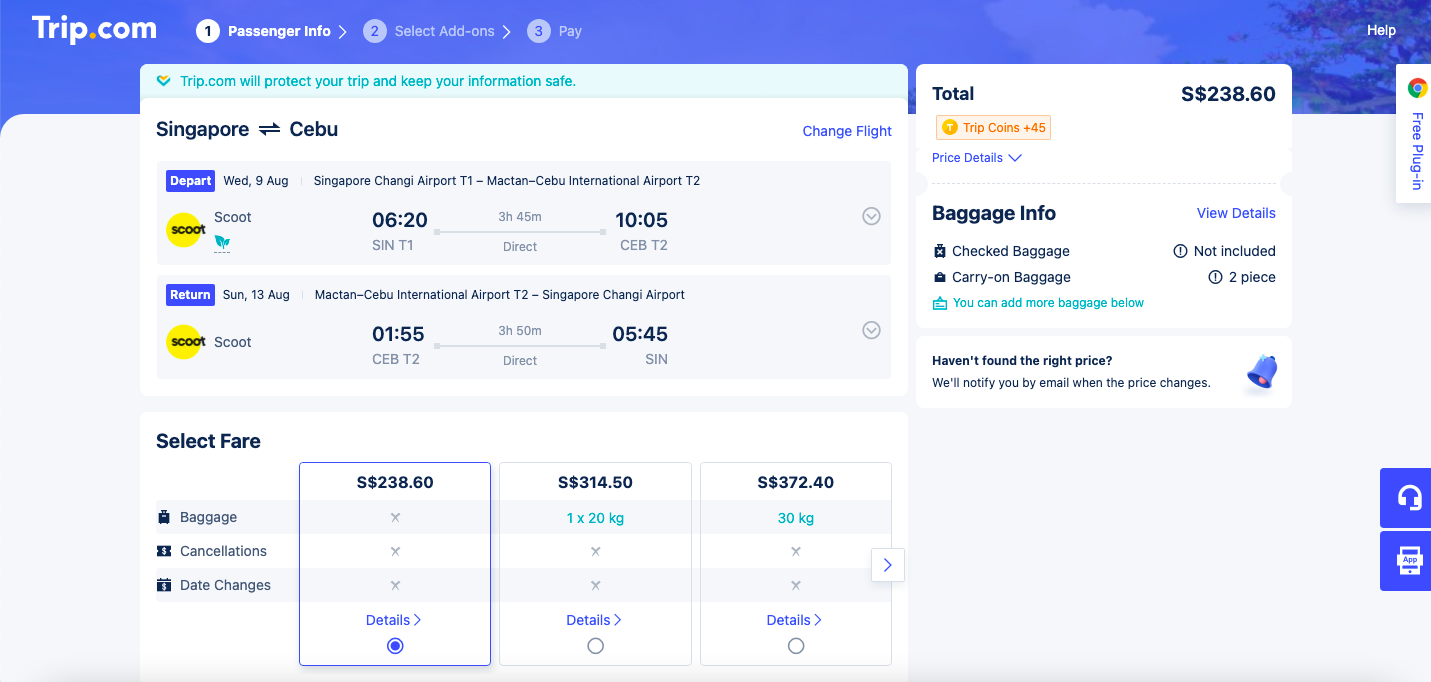Viewport: 1431px width, 682px height.
Task: Expand the depart flight details chevron
Action: click(872, 216)
